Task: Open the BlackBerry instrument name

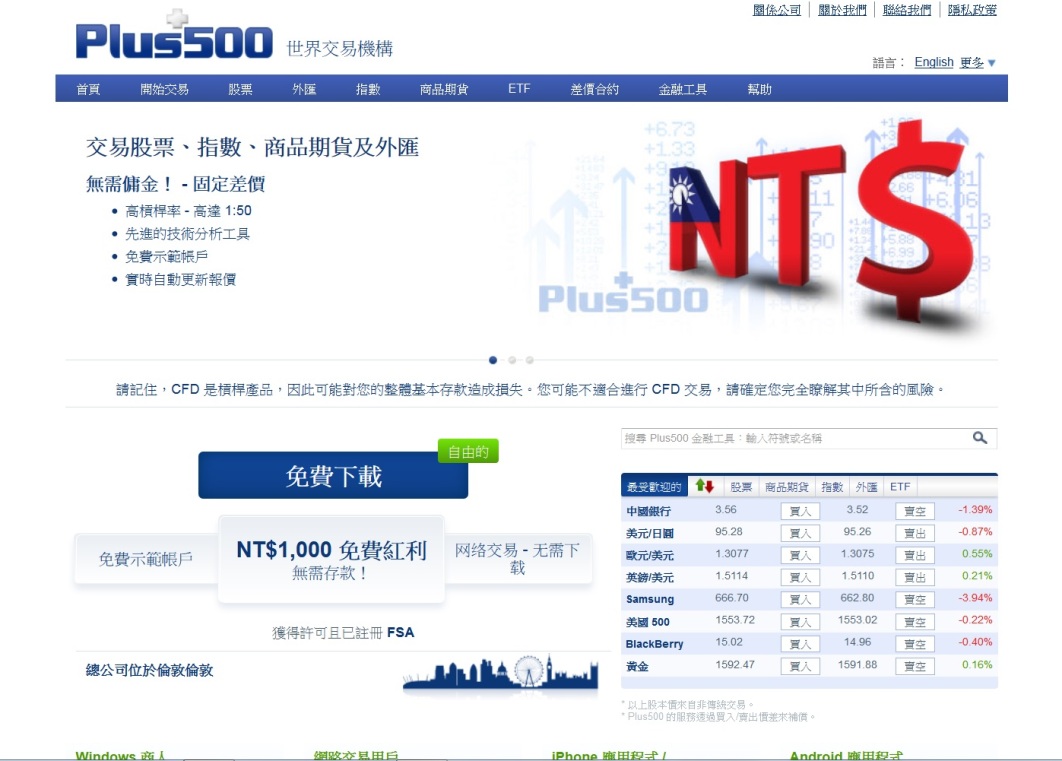Action: [654, 644]
